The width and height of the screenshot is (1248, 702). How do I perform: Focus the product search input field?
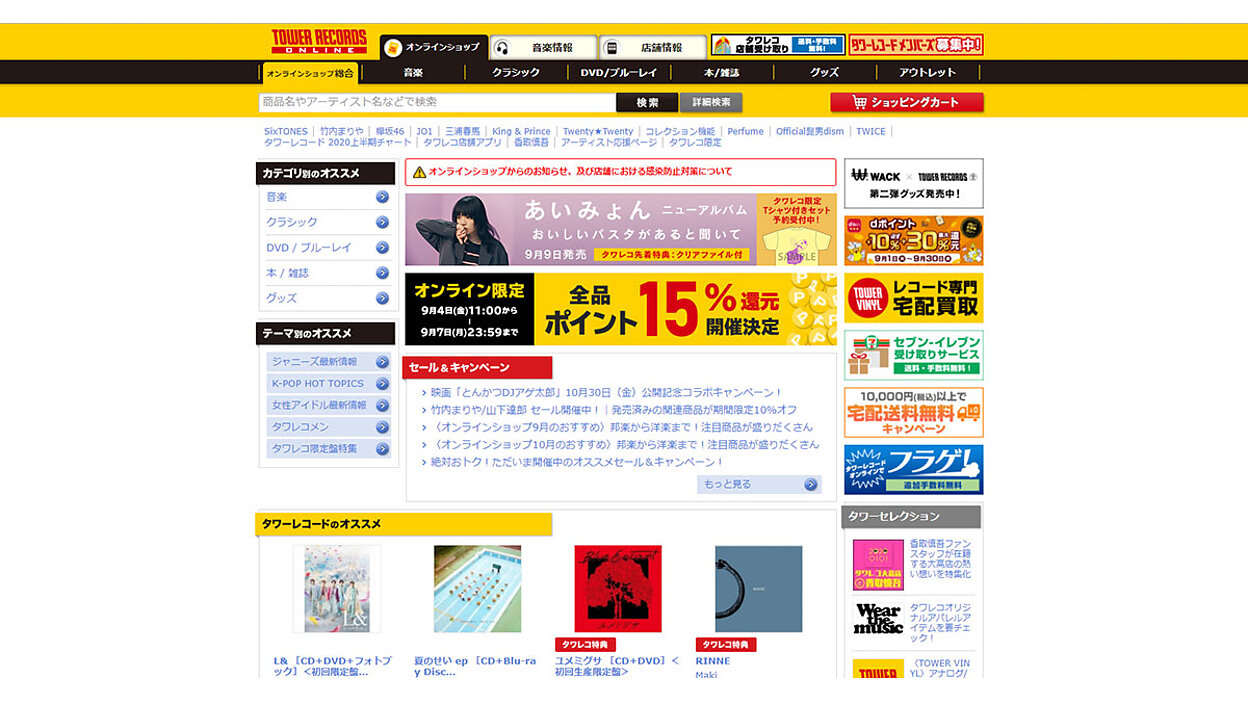click(x=436, y=102)
